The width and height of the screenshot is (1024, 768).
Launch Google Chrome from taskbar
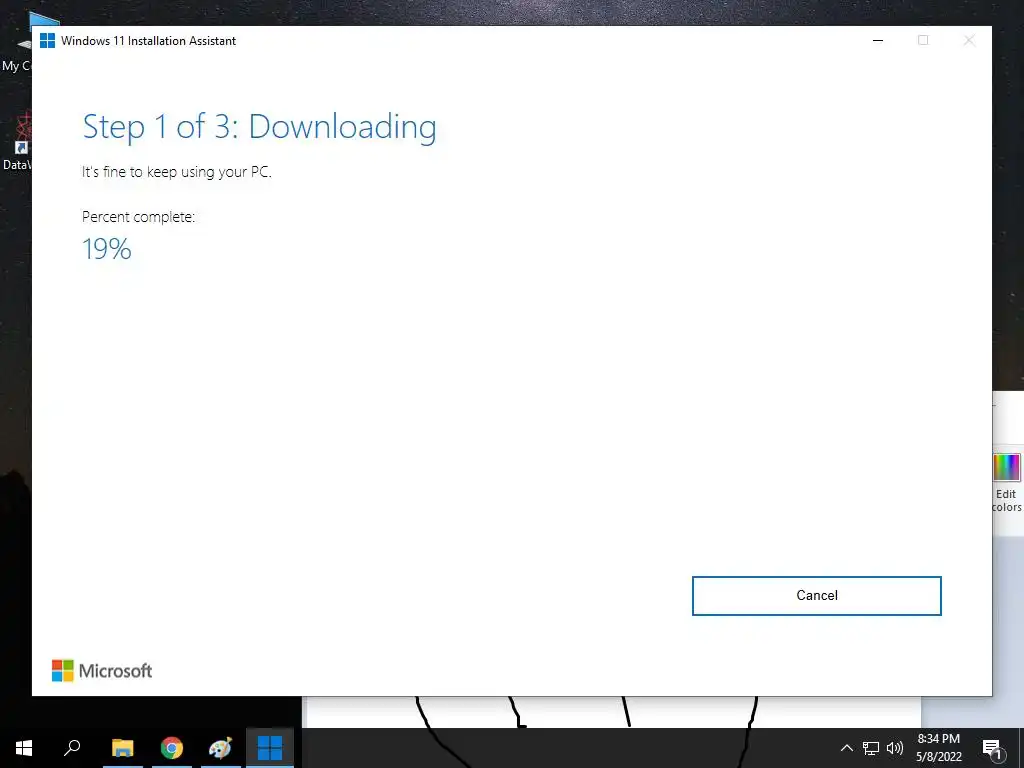click(x=172, y=748)
